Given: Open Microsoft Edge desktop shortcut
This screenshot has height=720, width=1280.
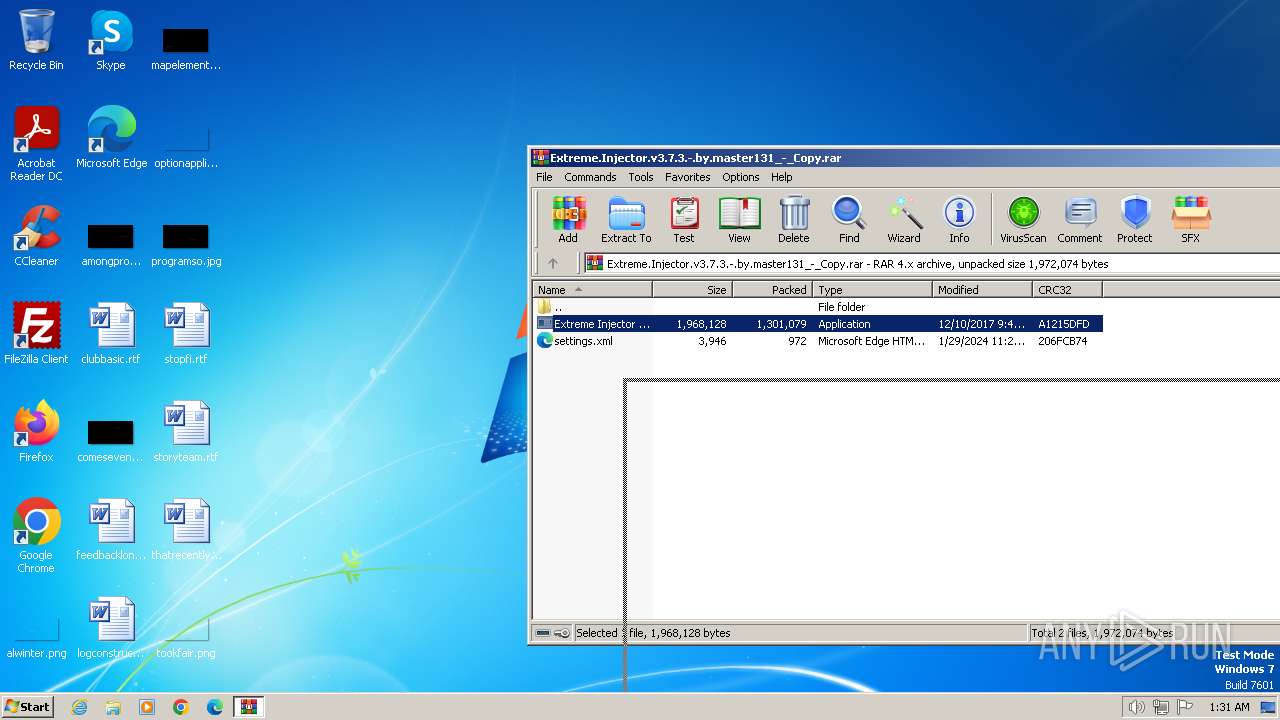Looking at the screenshot, I should (111, 138).
